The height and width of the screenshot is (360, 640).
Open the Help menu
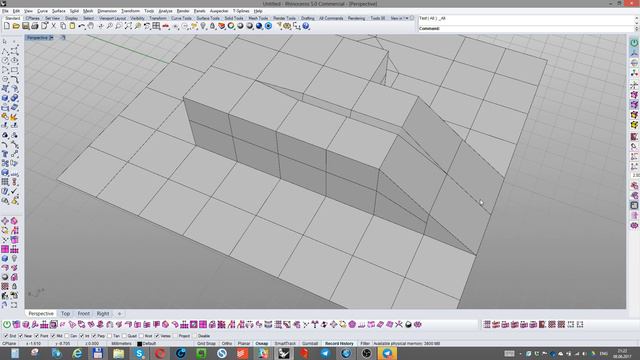point(258,11)
